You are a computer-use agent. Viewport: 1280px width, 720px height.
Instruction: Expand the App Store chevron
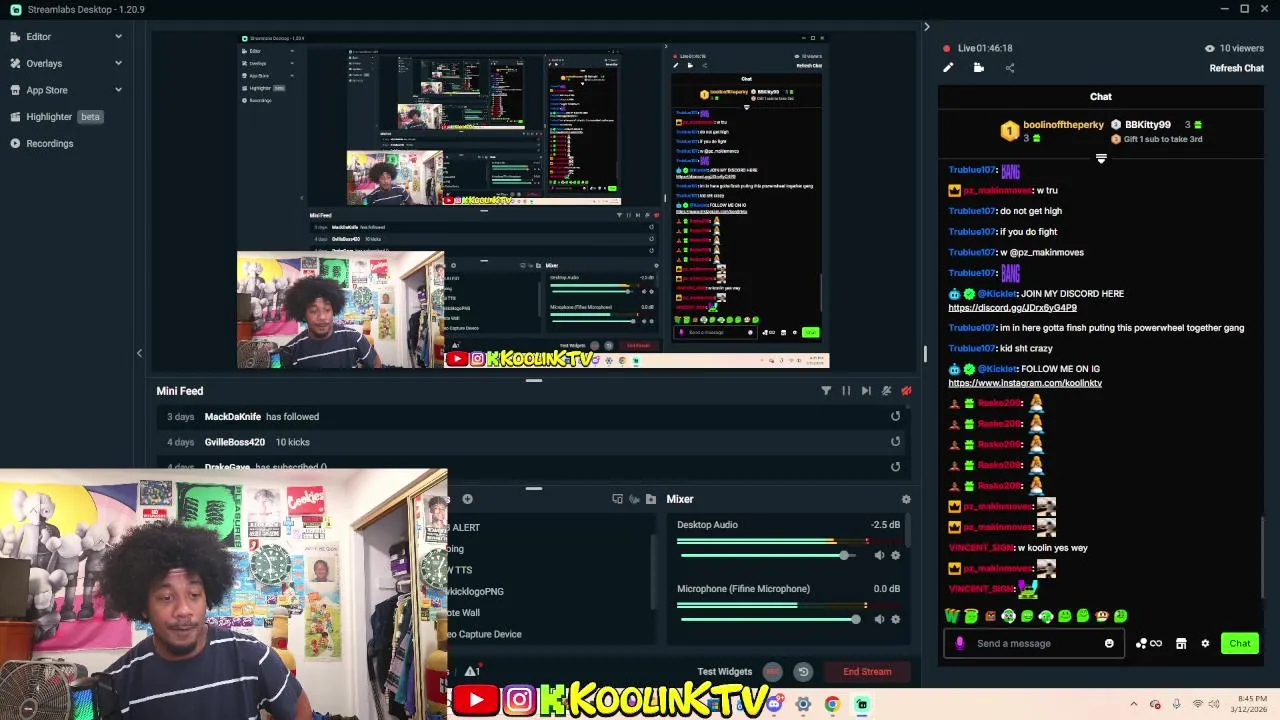(118, 90)
